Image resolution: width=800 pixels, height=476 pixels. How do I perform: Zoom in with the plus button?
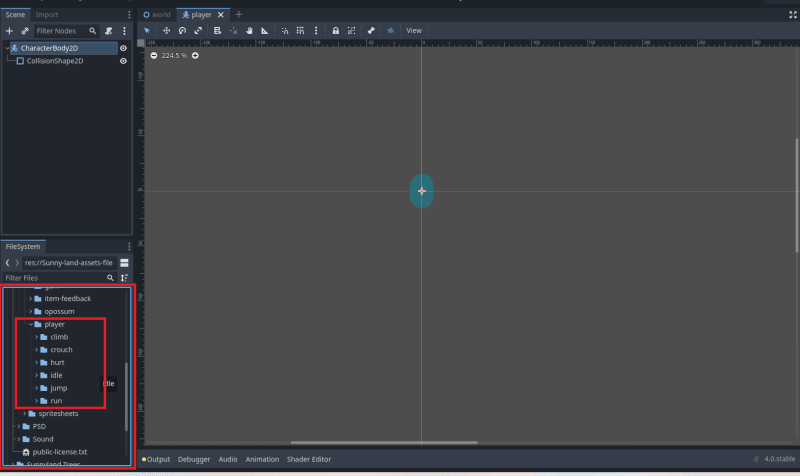coord(195,56)
